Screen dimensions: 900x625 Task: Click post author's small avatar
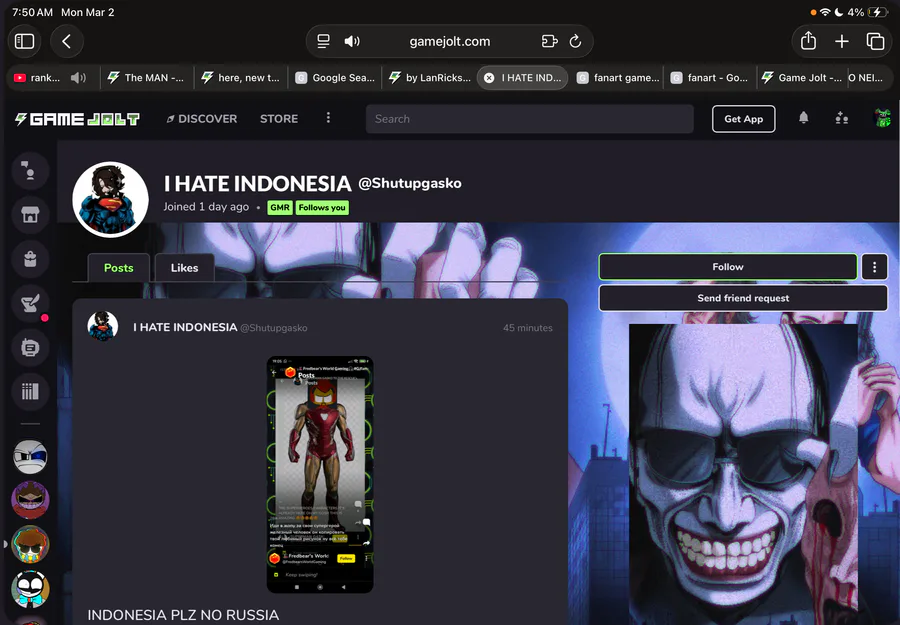click(x=103, y=327)
